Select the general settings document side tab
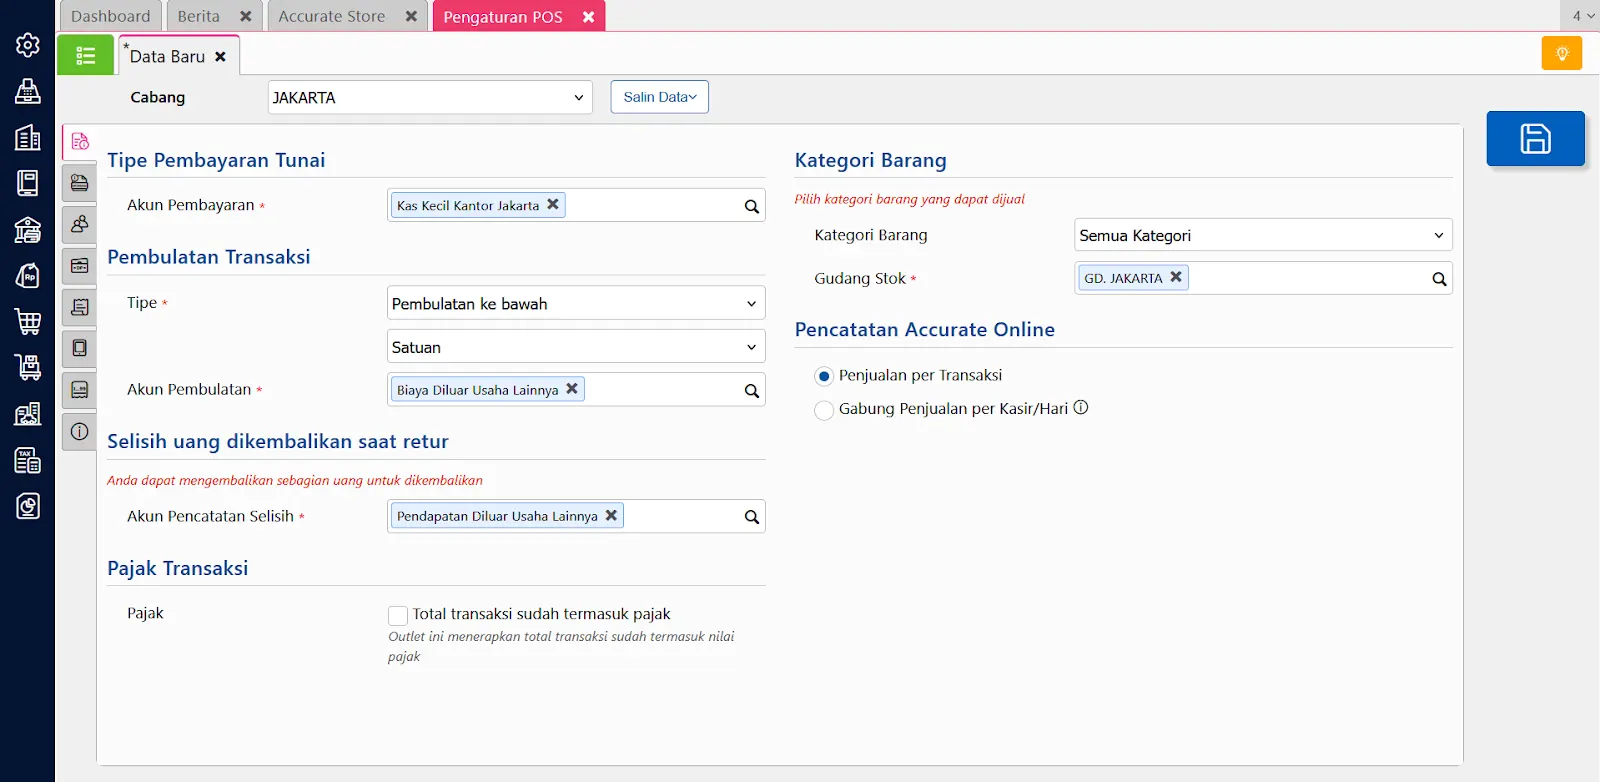This screenshot has width=1600, height=782. point(80,141)
